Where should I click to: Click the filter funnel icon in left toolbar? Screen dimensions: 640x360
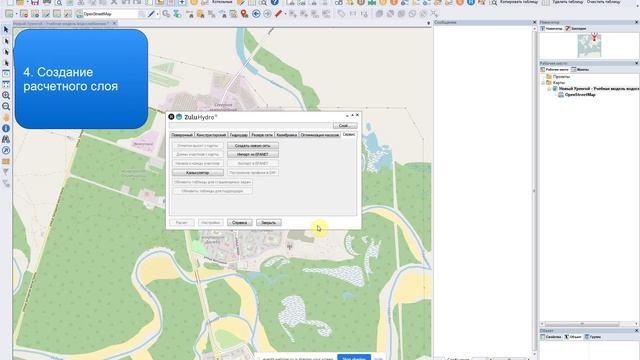tap(6, 172)
